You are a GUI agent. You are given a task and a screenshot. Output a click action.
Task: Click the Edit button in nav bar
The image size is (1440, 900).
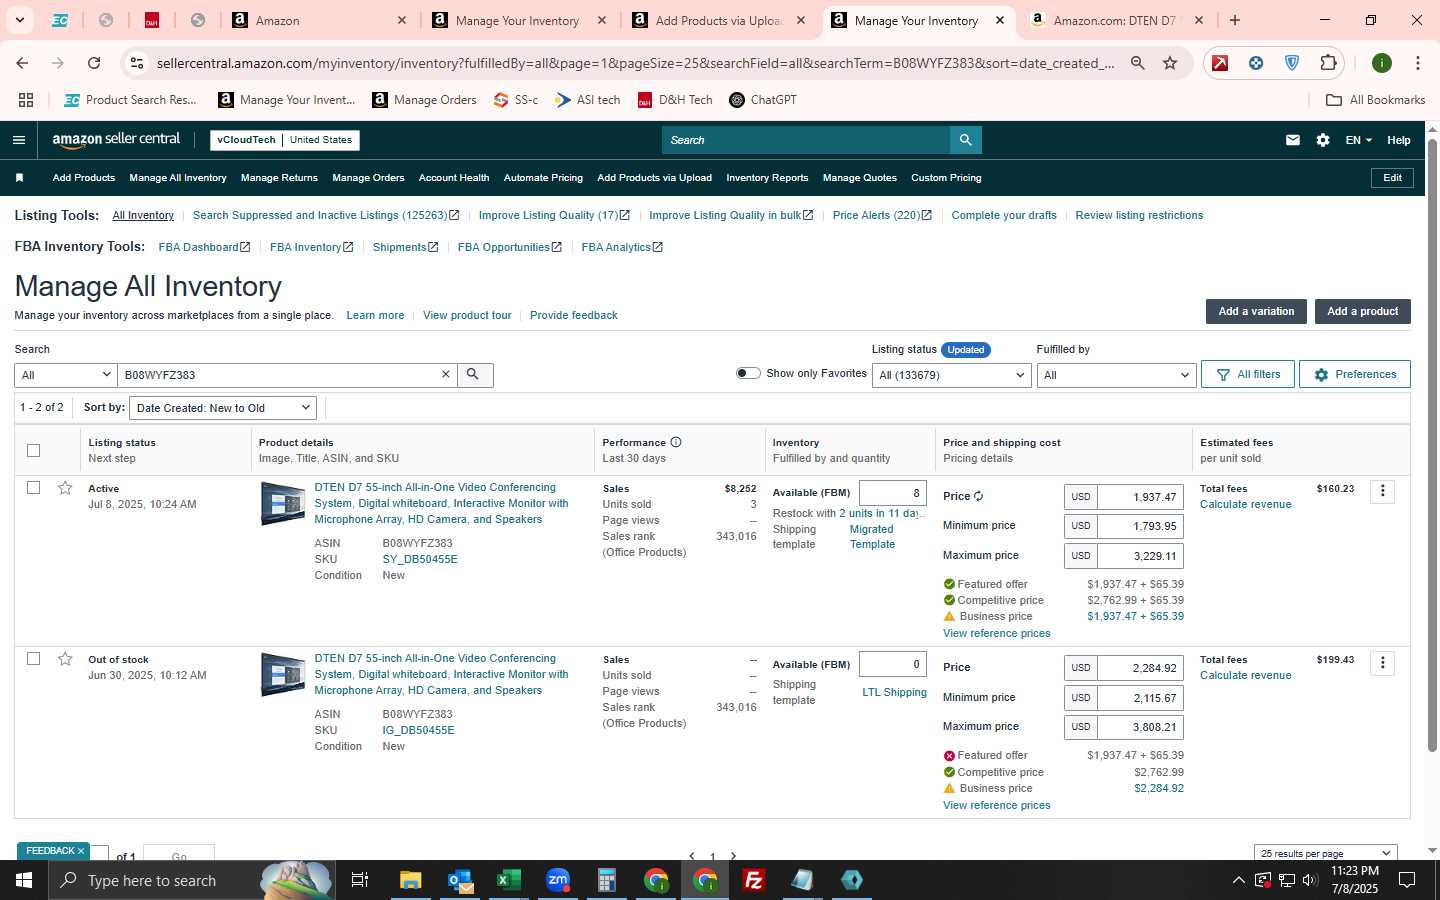[1392, 178]
